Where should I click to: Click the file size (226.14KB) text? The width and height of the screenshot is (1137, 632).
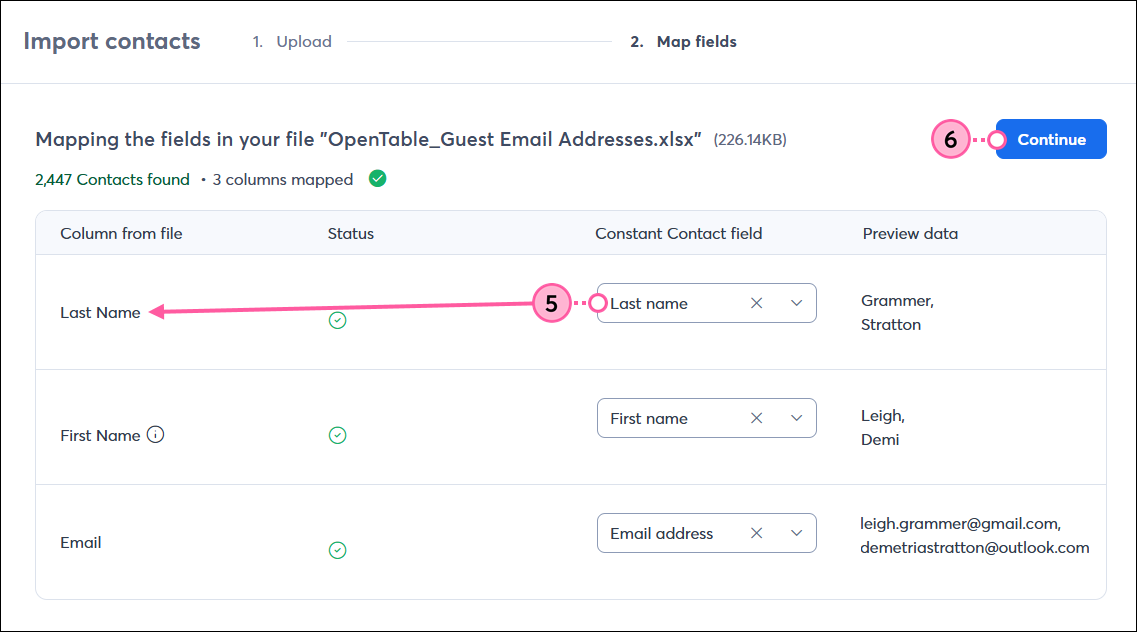pyautogui.click(x=750, y=140)
